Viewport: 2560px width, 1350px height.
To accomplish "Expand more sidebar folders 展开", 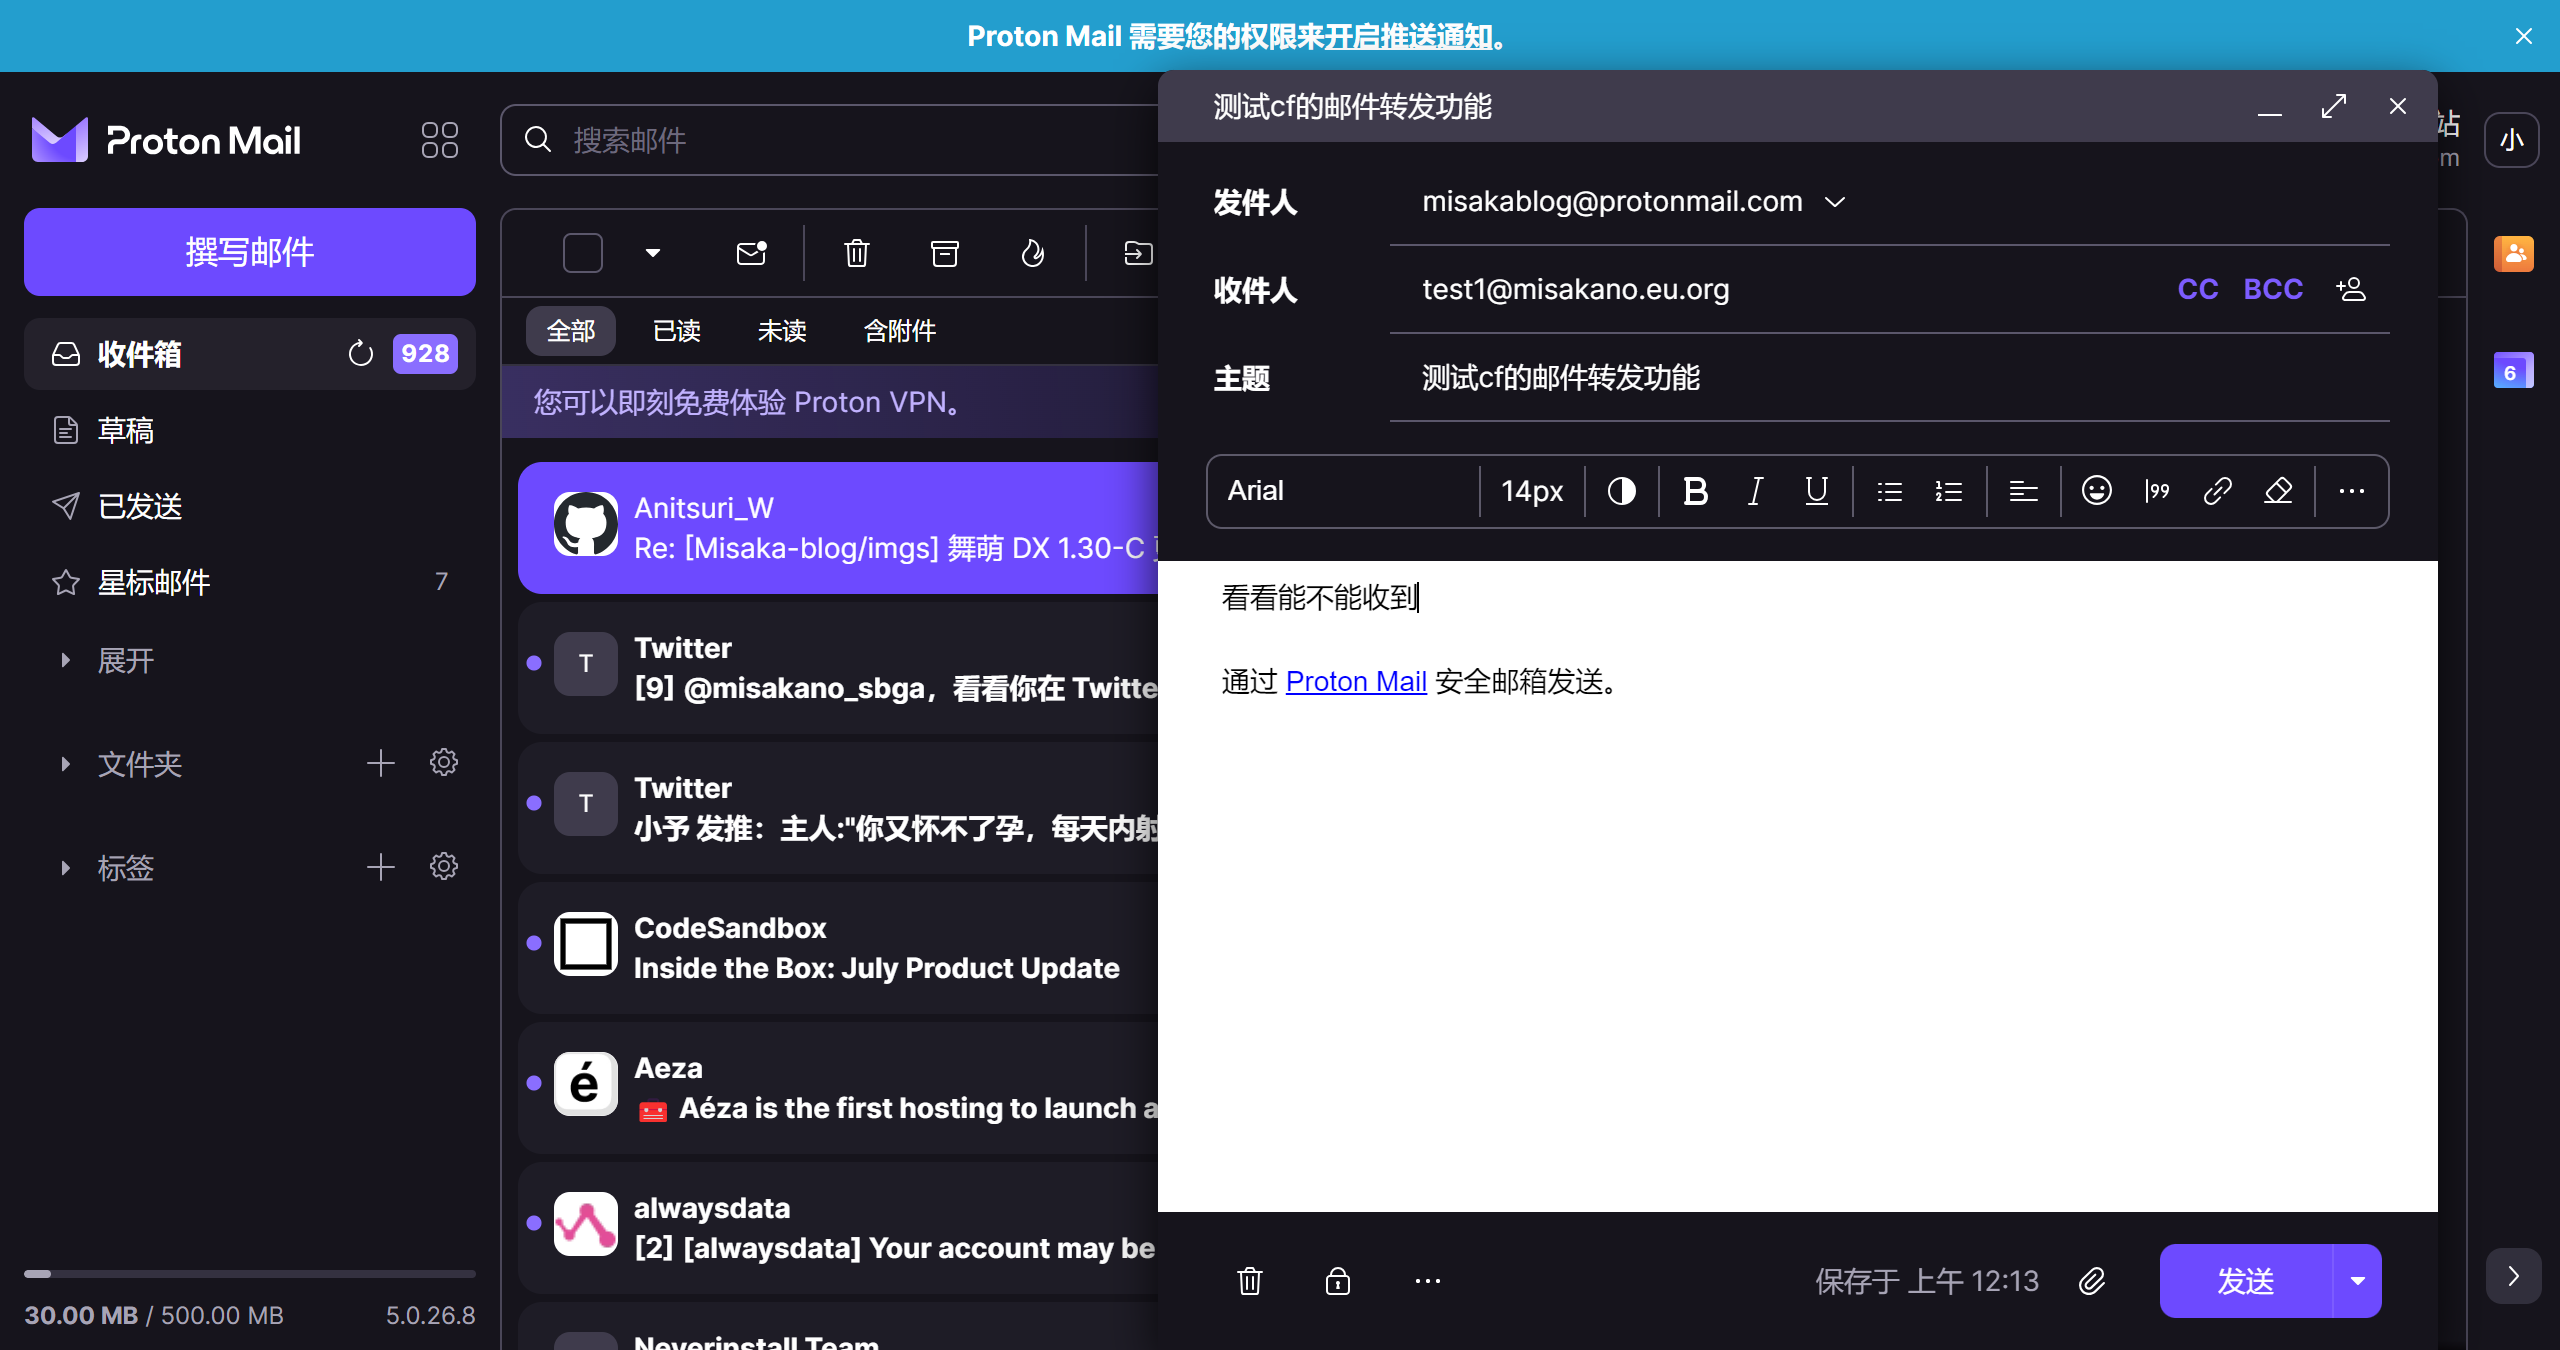I will (x=125, y=660).
